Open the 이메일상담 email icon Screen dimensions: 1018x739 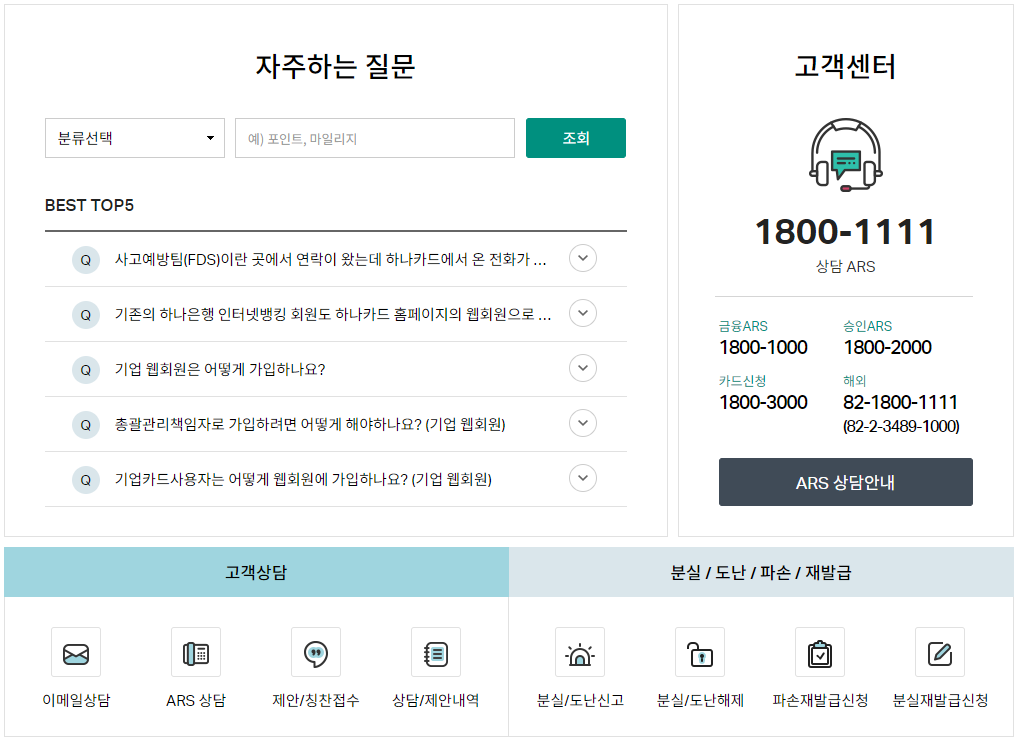coord(76,652)
